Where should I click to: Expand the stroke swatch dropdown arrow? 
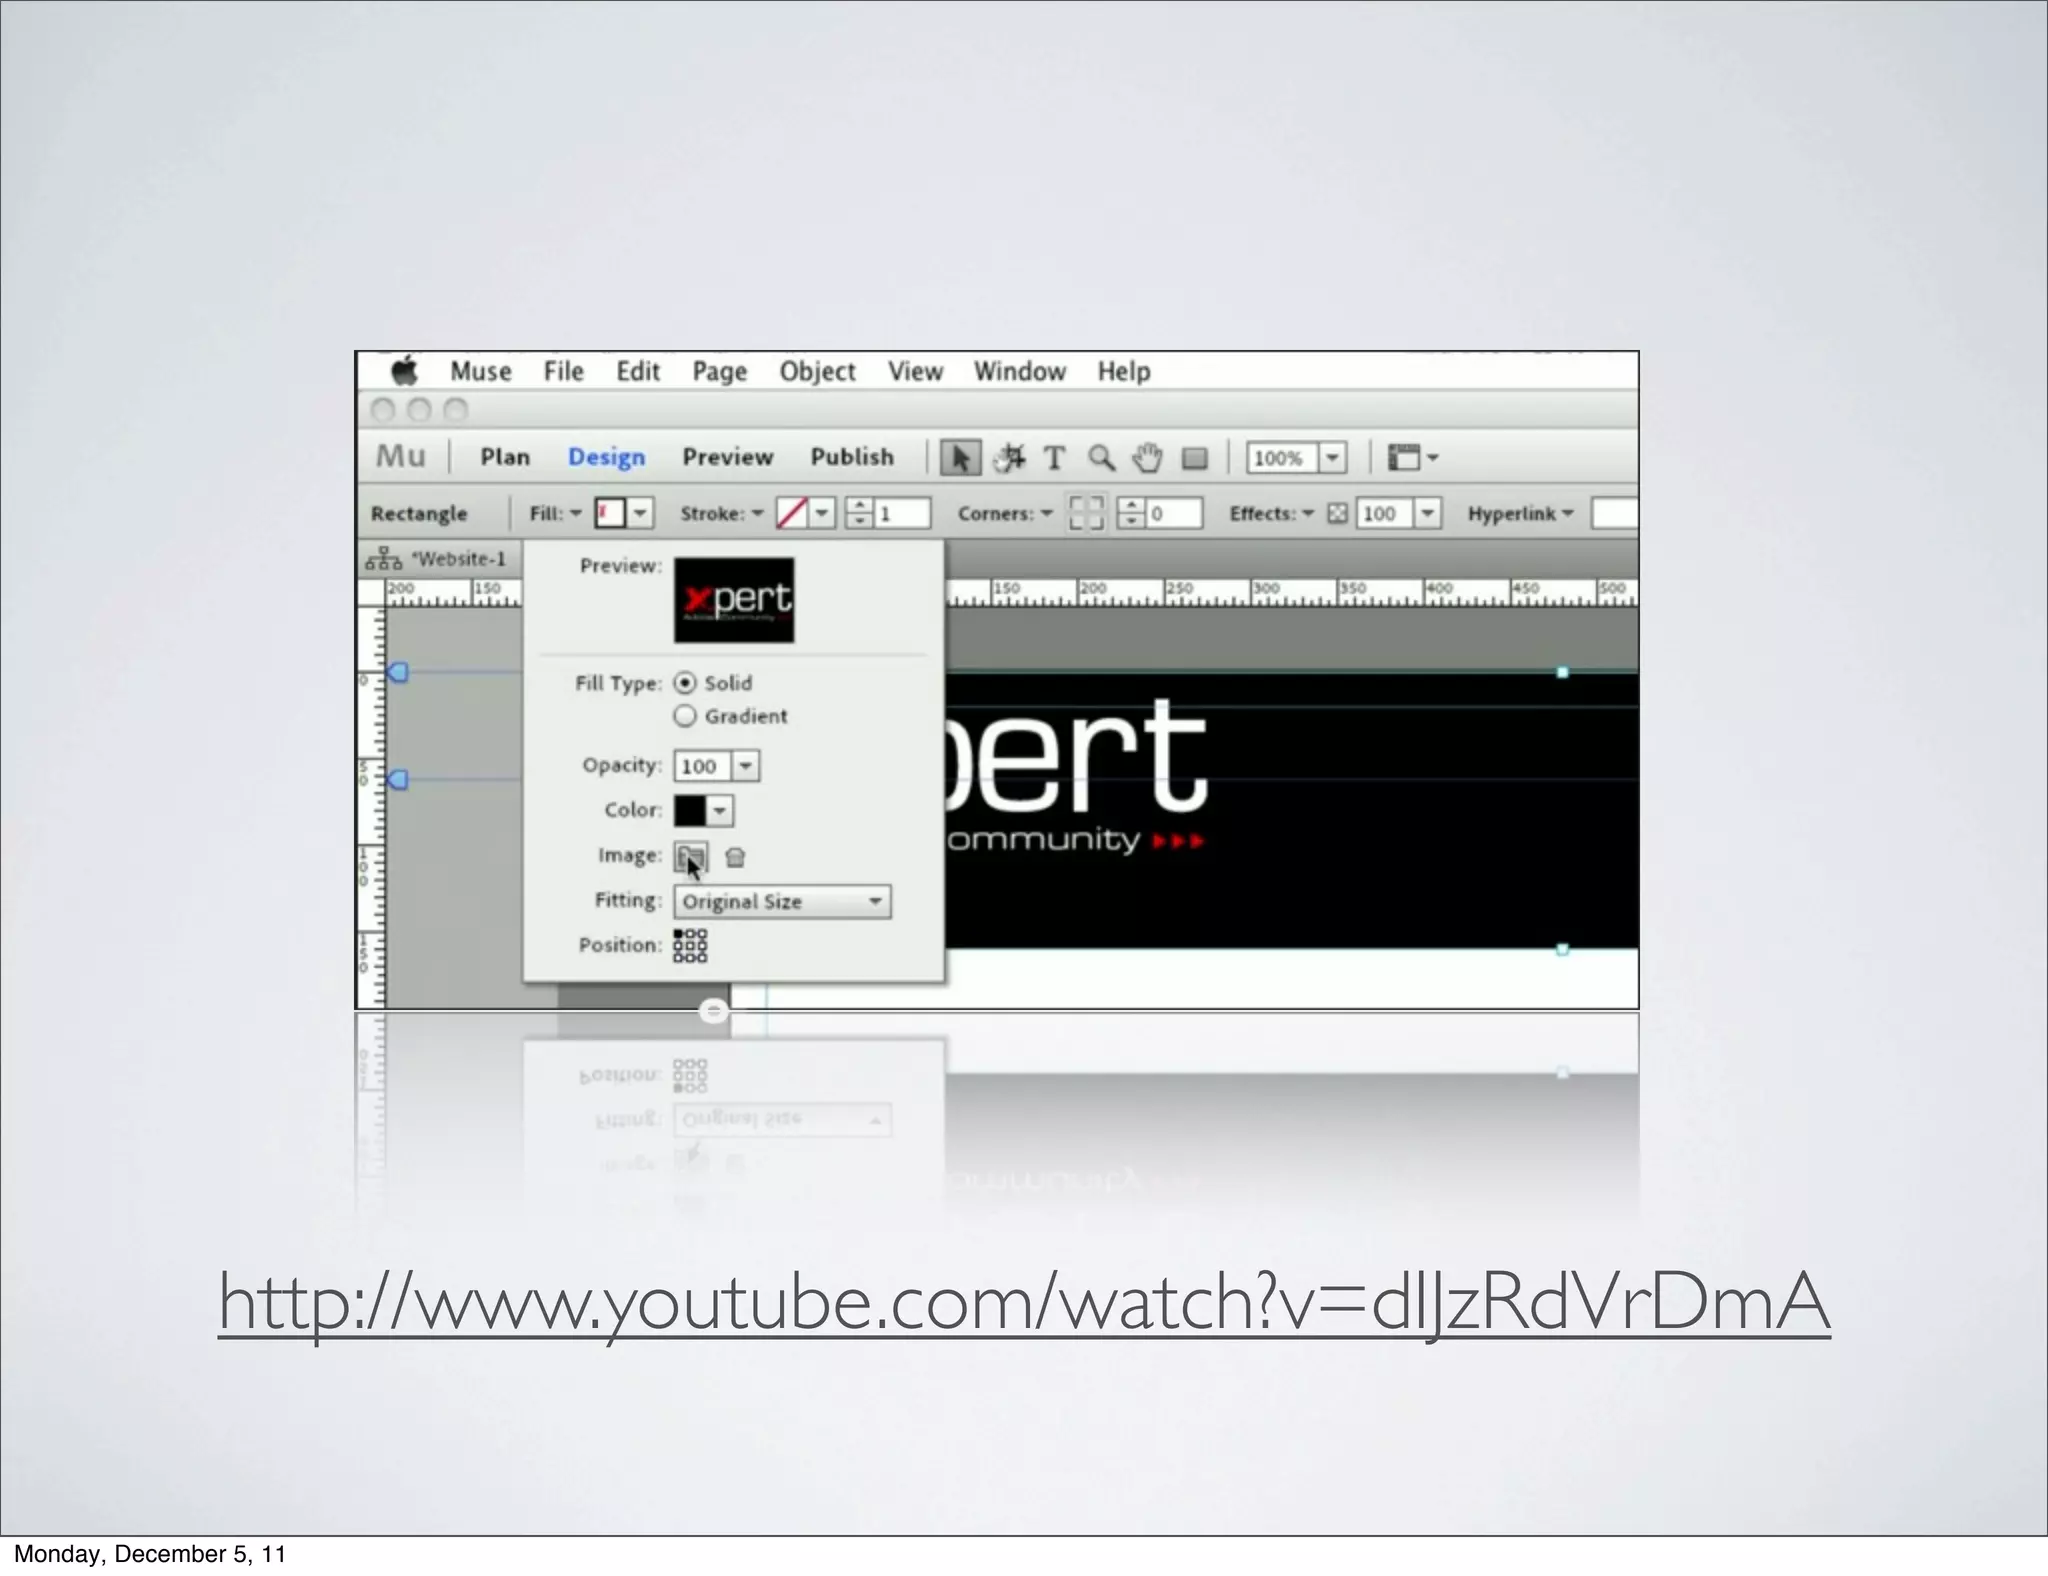tap(822, 513)
